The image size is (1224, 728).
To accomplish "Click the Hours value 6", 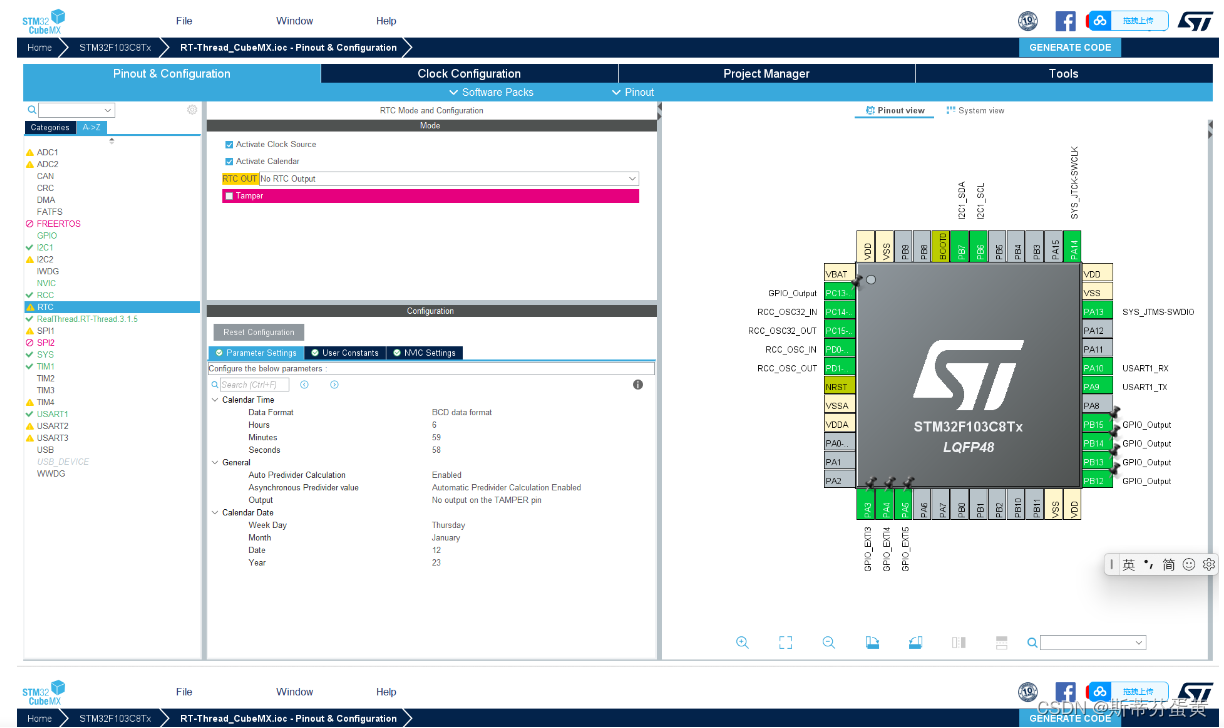I will click(x=434, y=425).
